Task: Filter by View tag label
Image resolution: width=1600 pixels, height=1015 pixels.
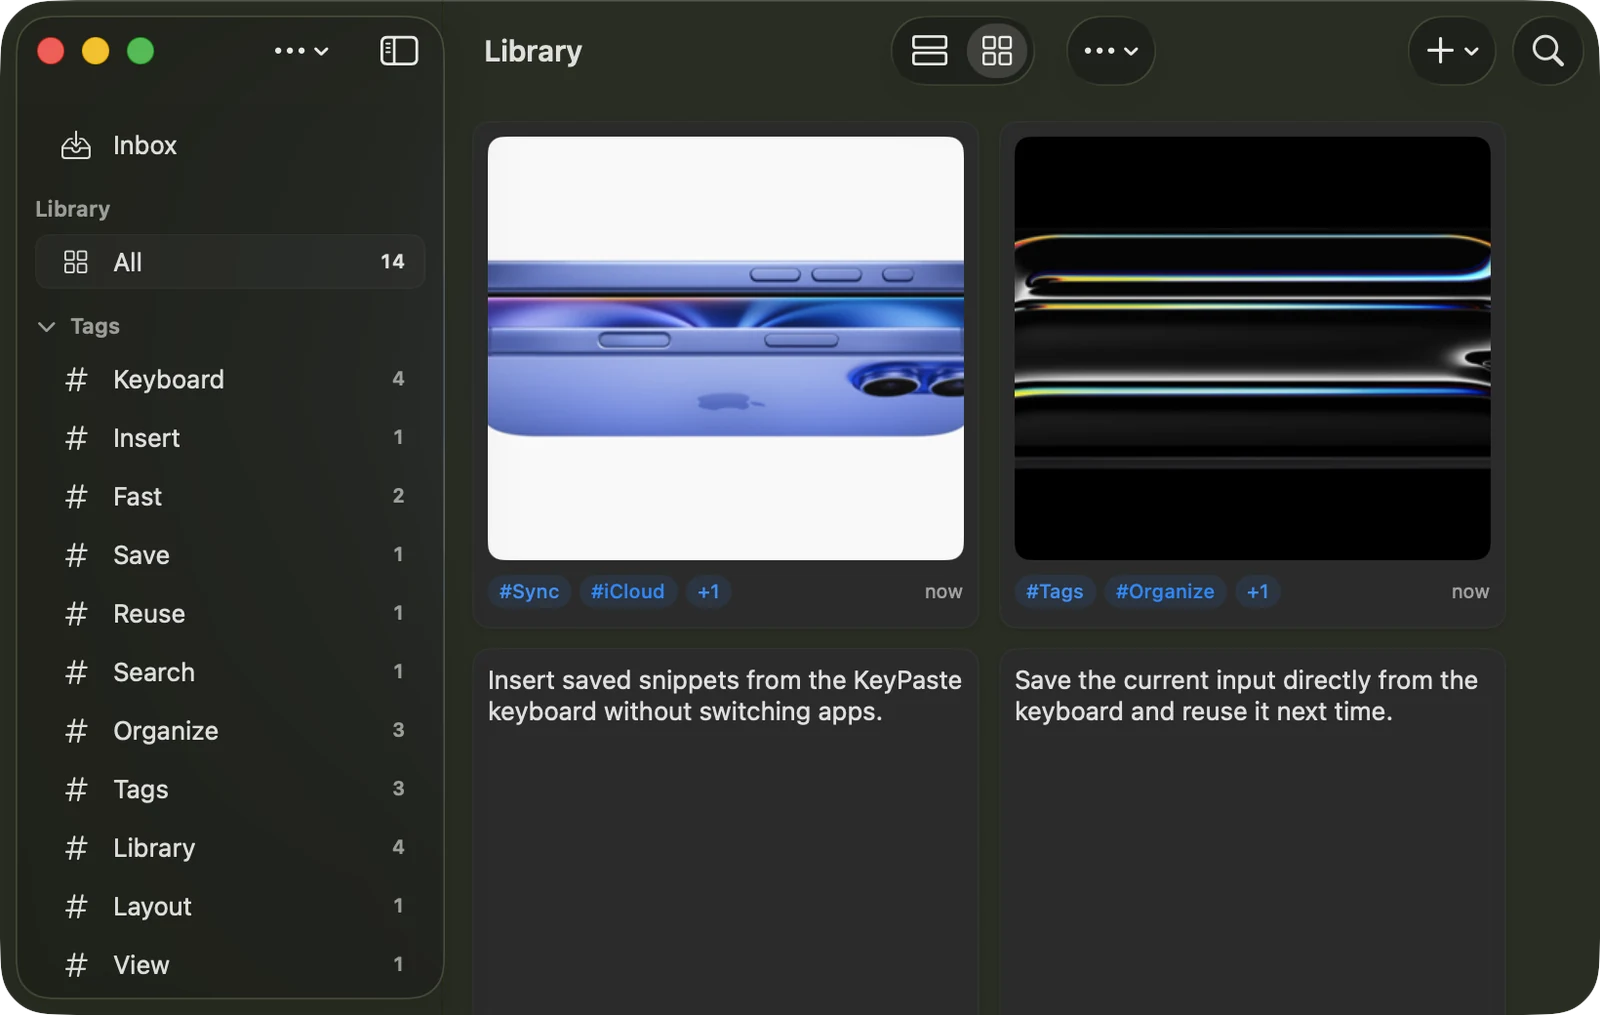Action: 141,965
